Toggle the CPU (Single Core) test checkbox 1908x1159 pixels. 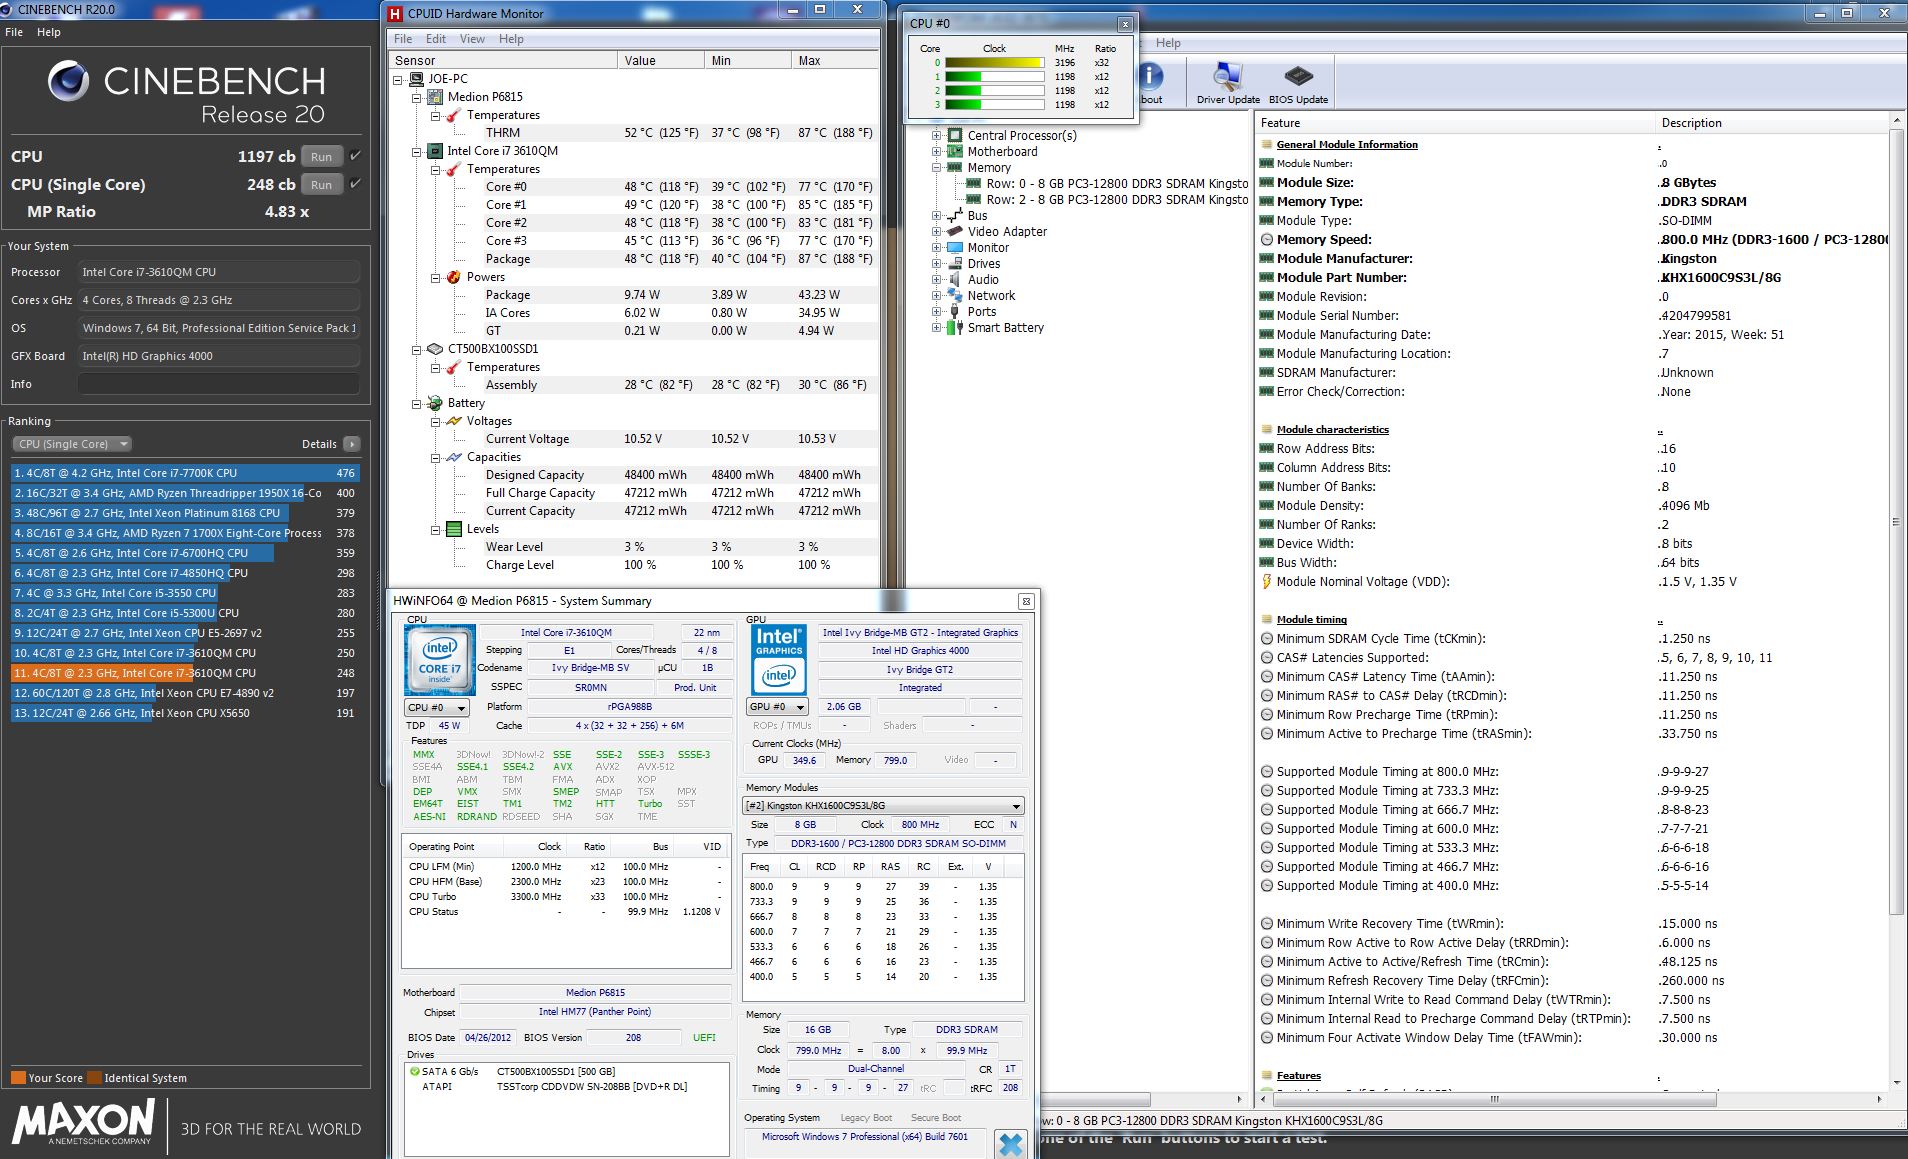click(355, 184)
